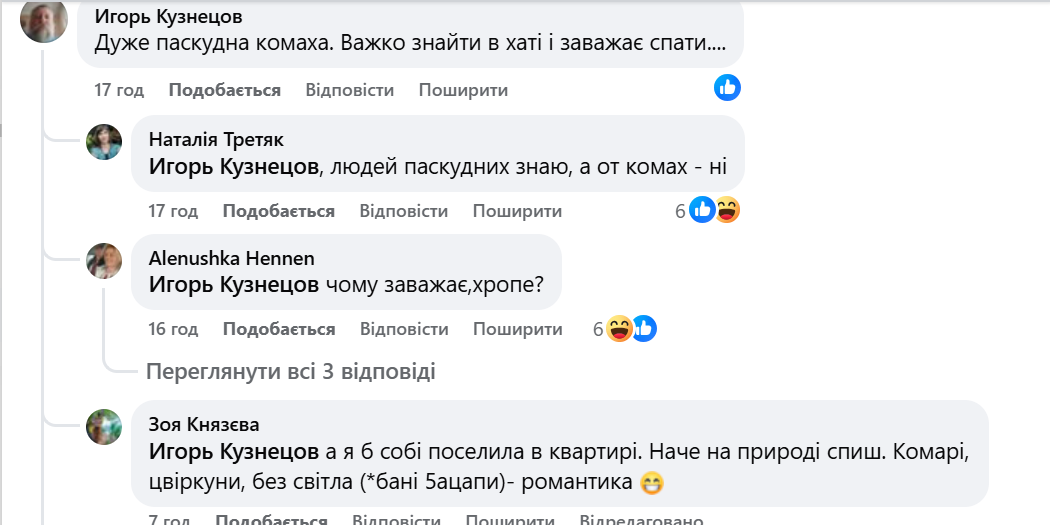Viewport: 1050px width, 525px height.
Task: Reply to Игорь Кузнецов's comment
Action: click(x=350, y=90)
